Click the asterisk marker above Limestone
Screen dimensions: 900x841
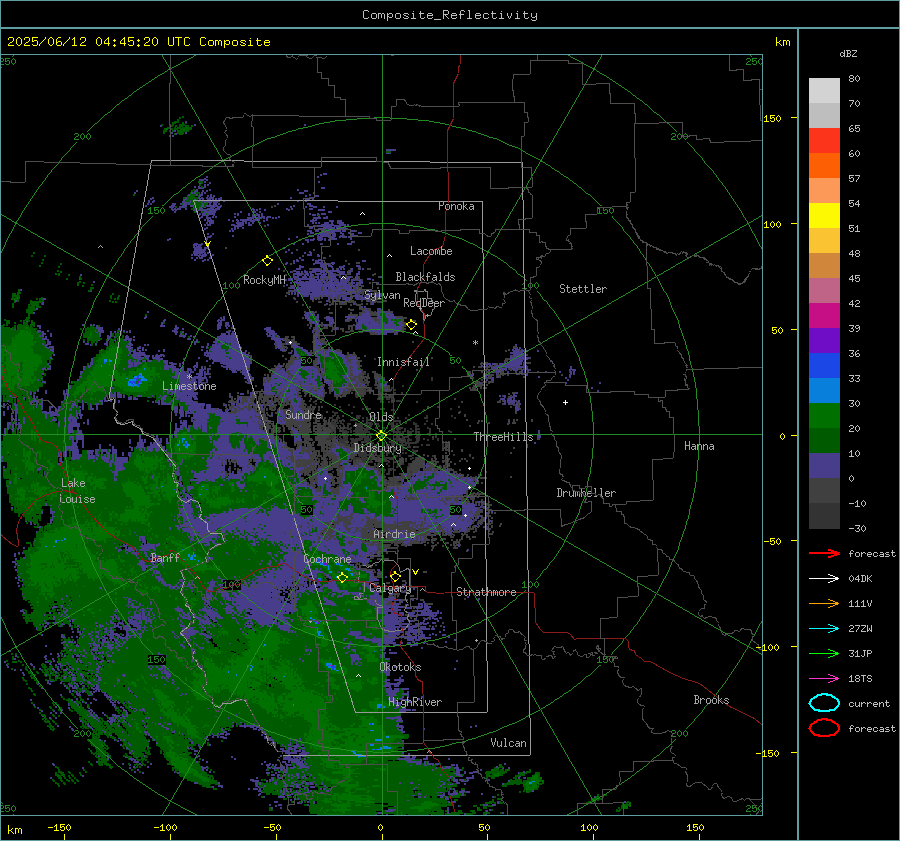coord(189,377)
